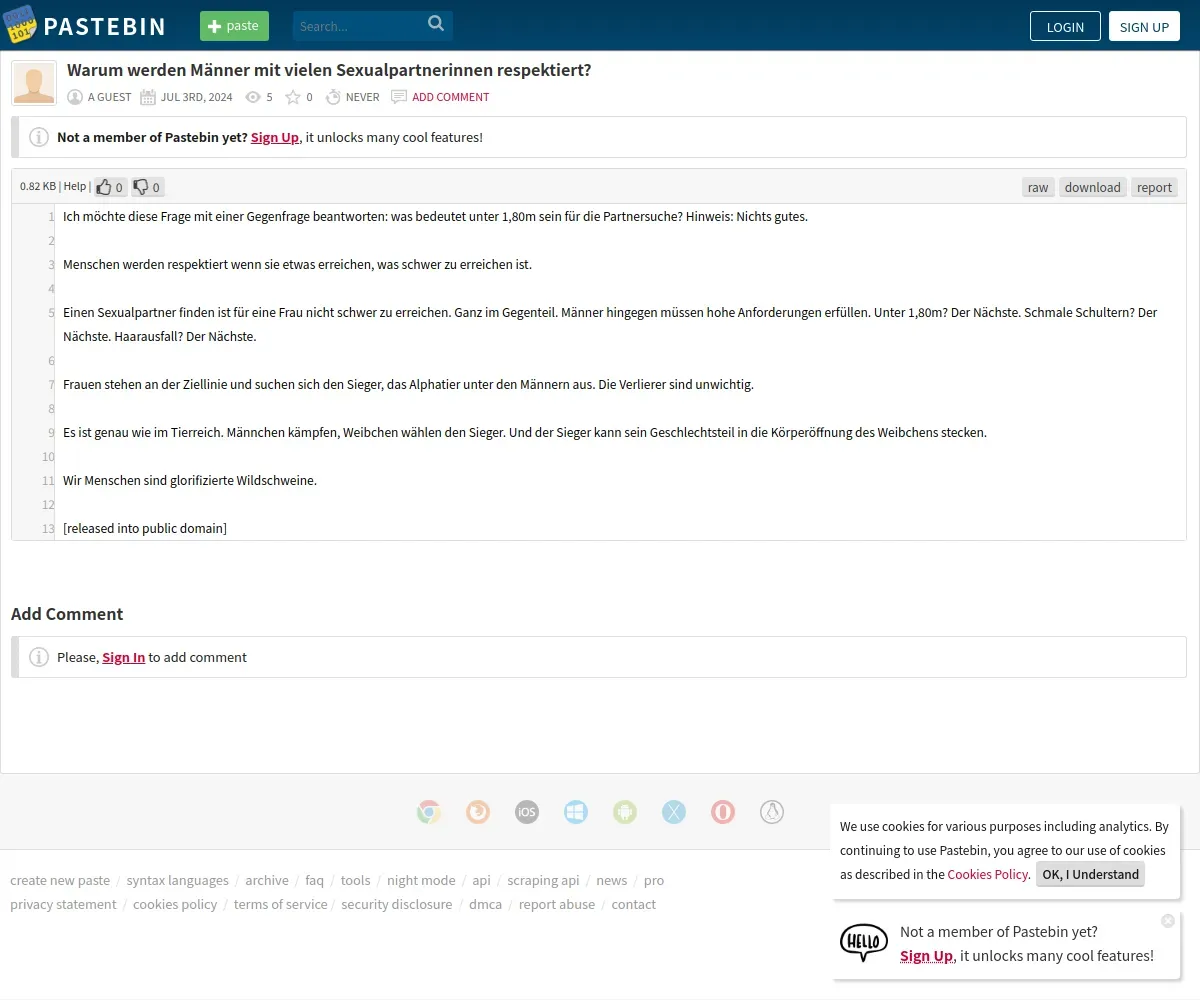
Task: Click the ADD COMMENT link
Action: [x=451, y=97]
